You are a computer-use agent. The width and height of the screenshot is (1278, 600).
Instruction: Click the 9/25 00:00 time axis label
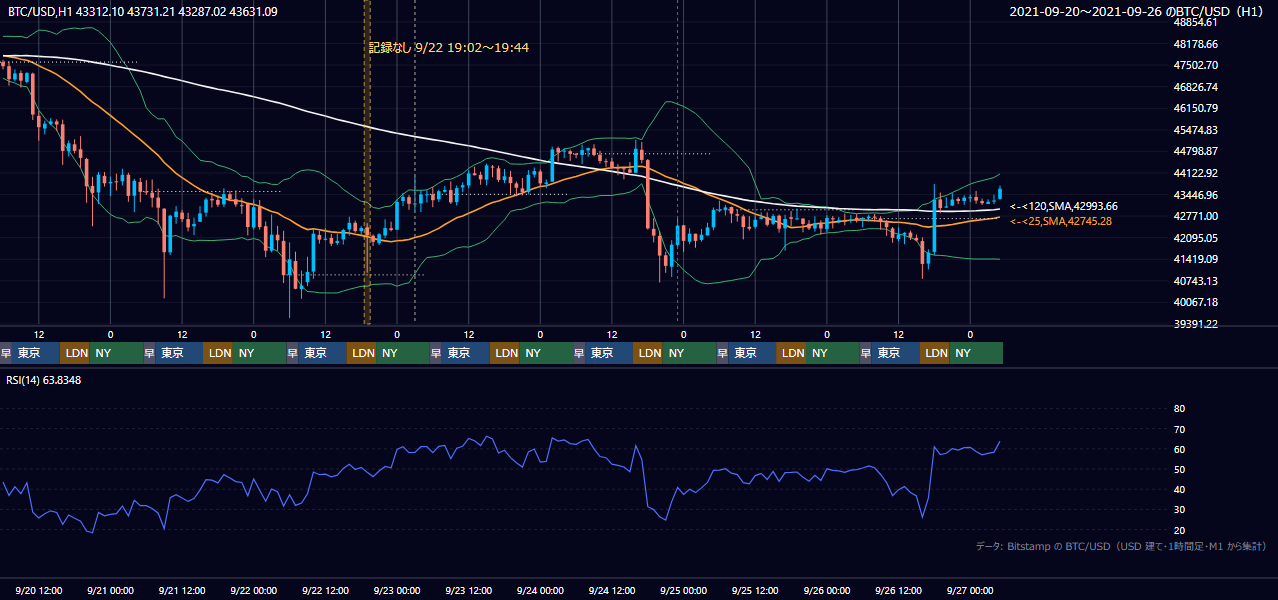684,590
